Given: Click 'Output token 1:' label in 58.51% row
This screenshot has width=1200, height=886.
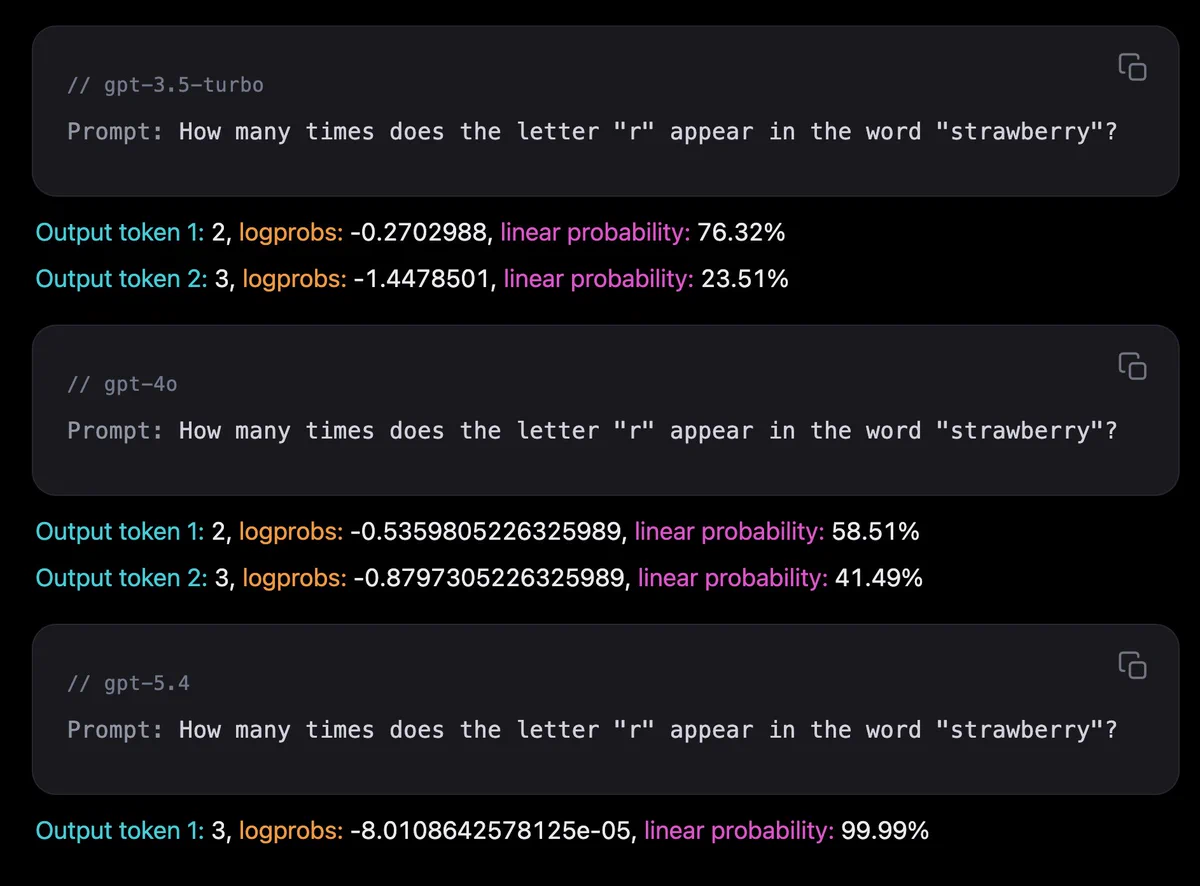Looking at the screenshot, I should click(120, 532).
